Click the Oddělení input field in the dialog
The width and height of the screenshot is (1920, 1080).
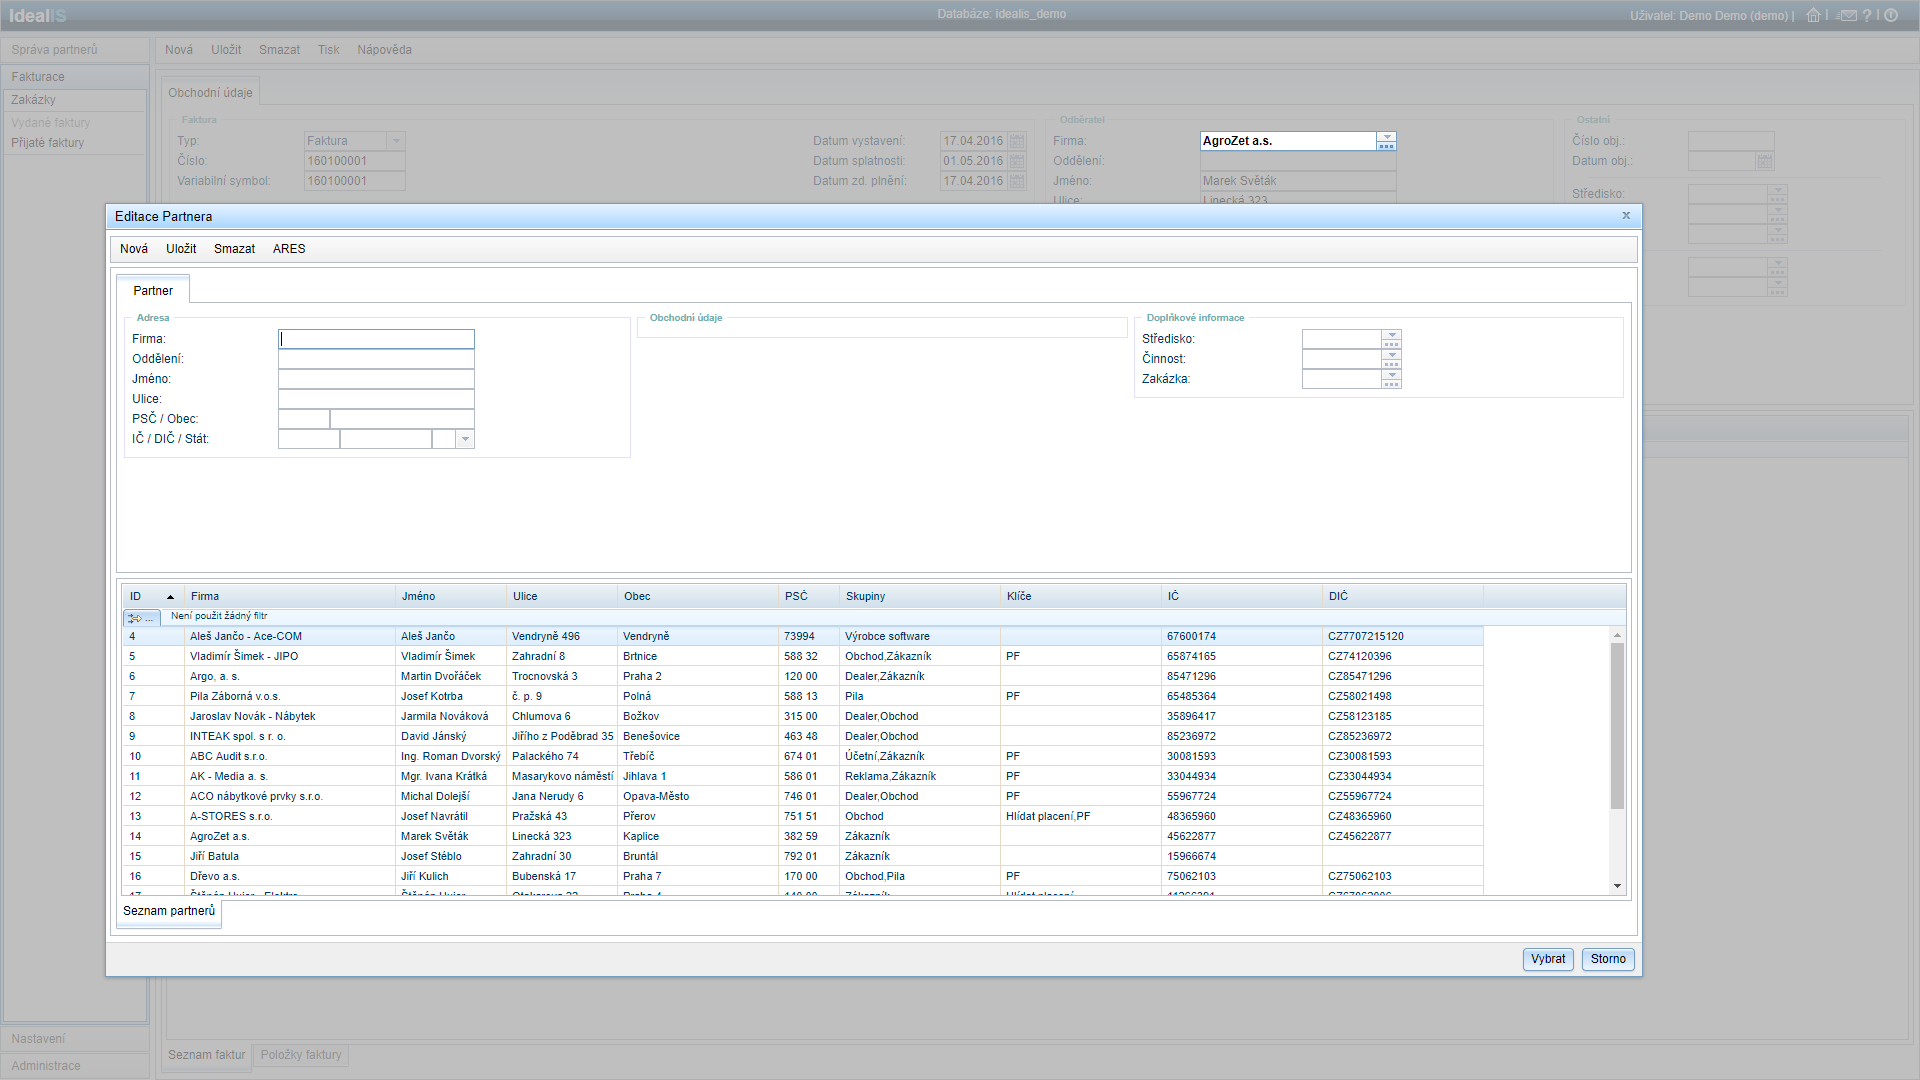coord(376,359)
